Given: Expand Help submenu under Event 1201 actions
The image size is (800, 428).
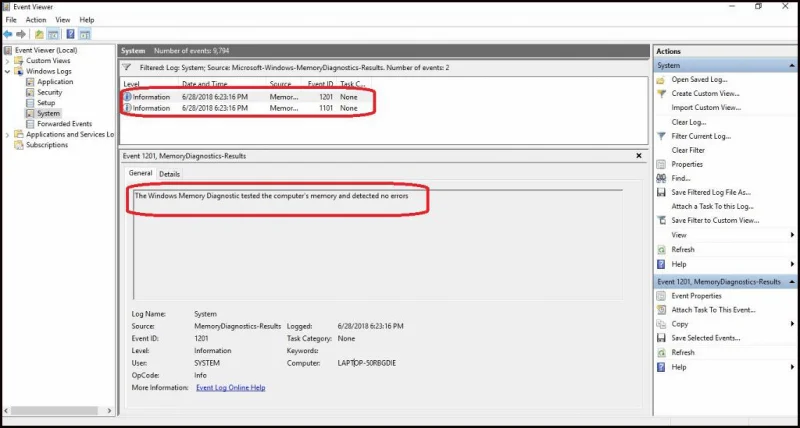Looking at the screenshot, I should point(792,367).
